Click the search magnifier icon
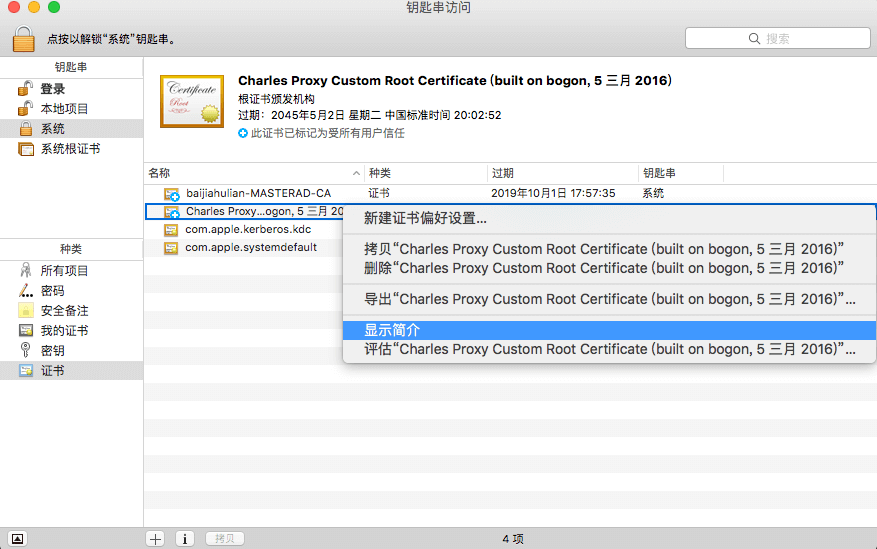877x549 pixels. [754, 39]
